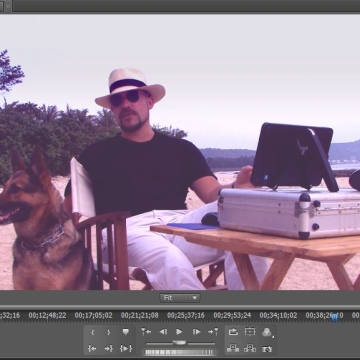The height and width of the screenshot is (360, 360).
Task: Click the Extract button
Action: pos(250,349)
